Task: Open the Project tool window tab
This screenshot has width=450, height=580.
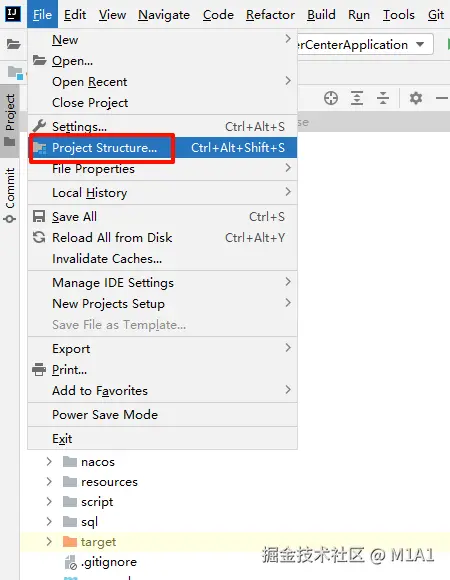Action: pos(10,120)
